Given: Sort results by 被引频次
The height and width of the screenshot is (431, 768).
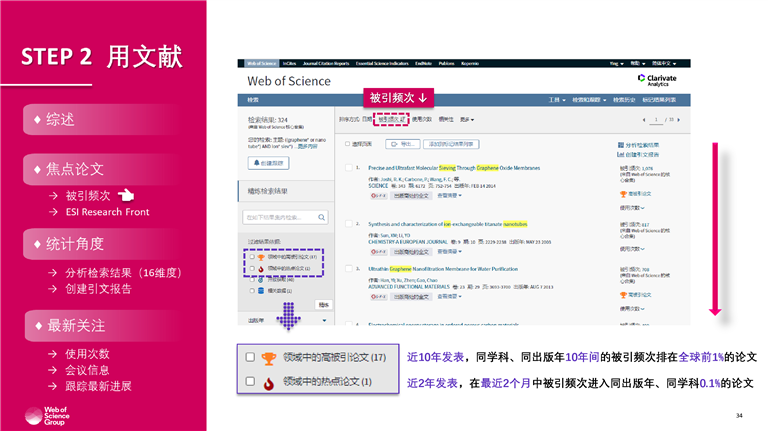Looking at the screenshot, I should [391, 120].
